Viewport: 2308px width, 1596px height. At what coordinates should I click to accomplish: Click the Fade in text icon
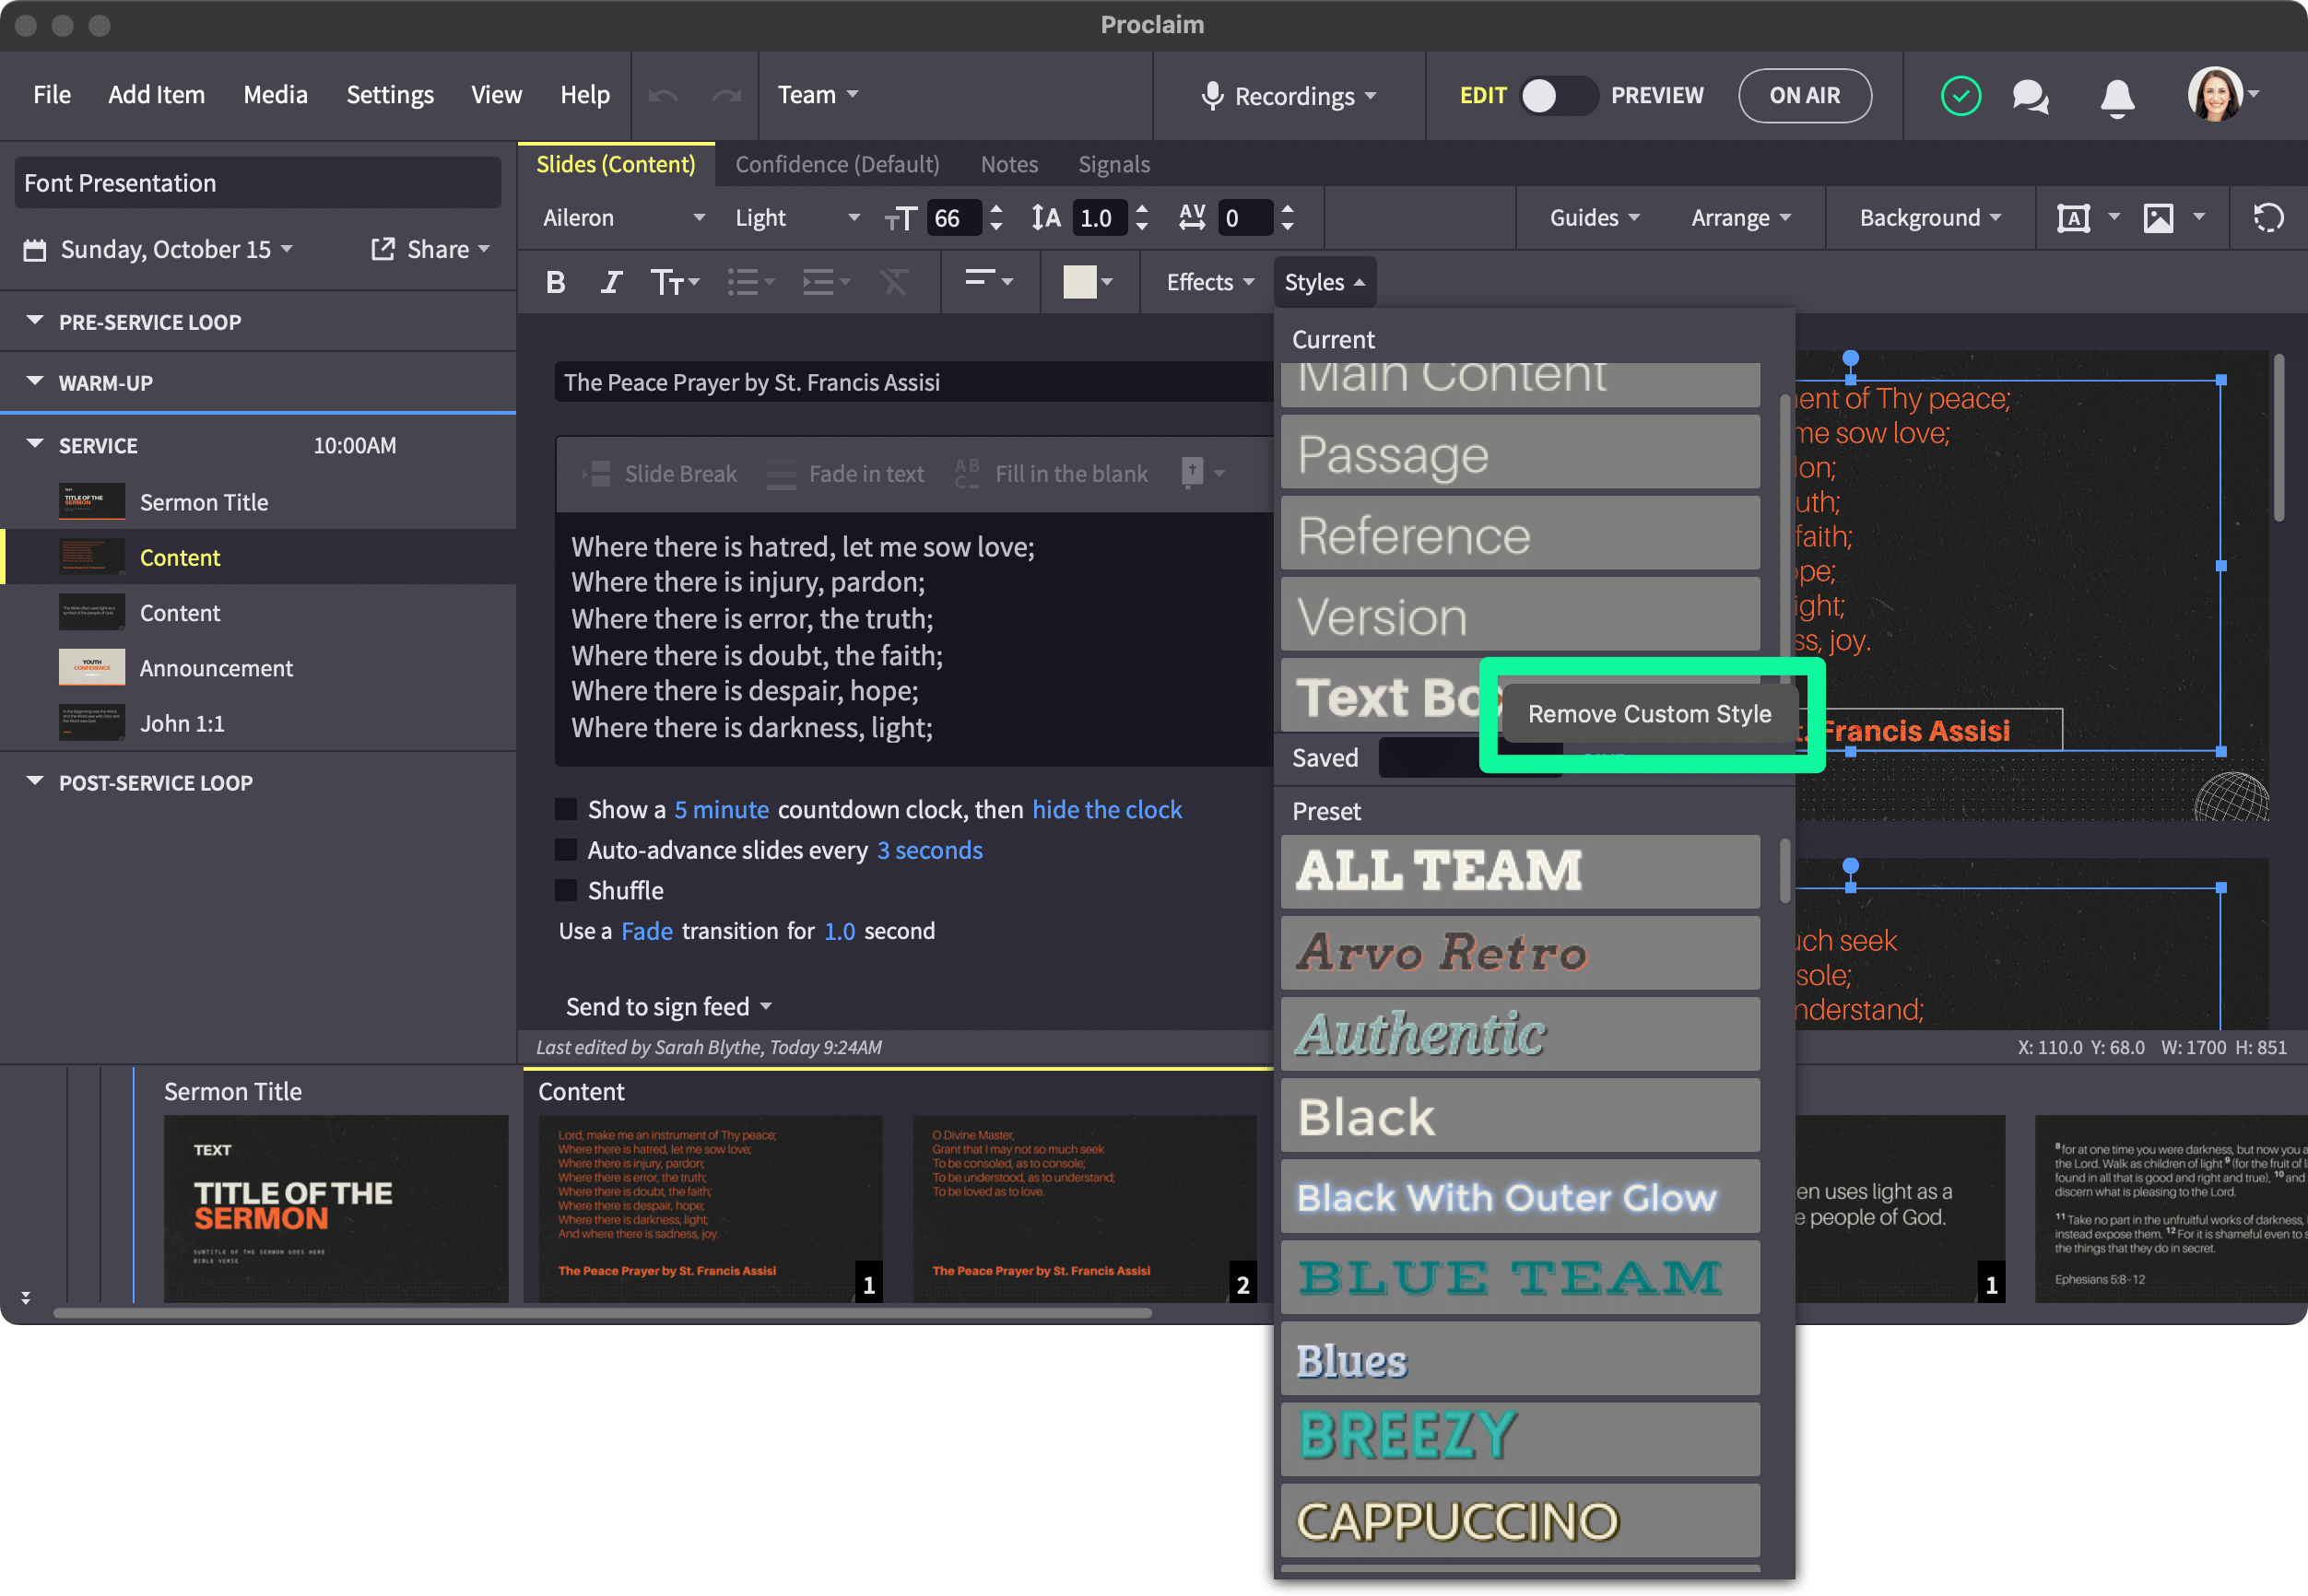[x=781, y=474]
